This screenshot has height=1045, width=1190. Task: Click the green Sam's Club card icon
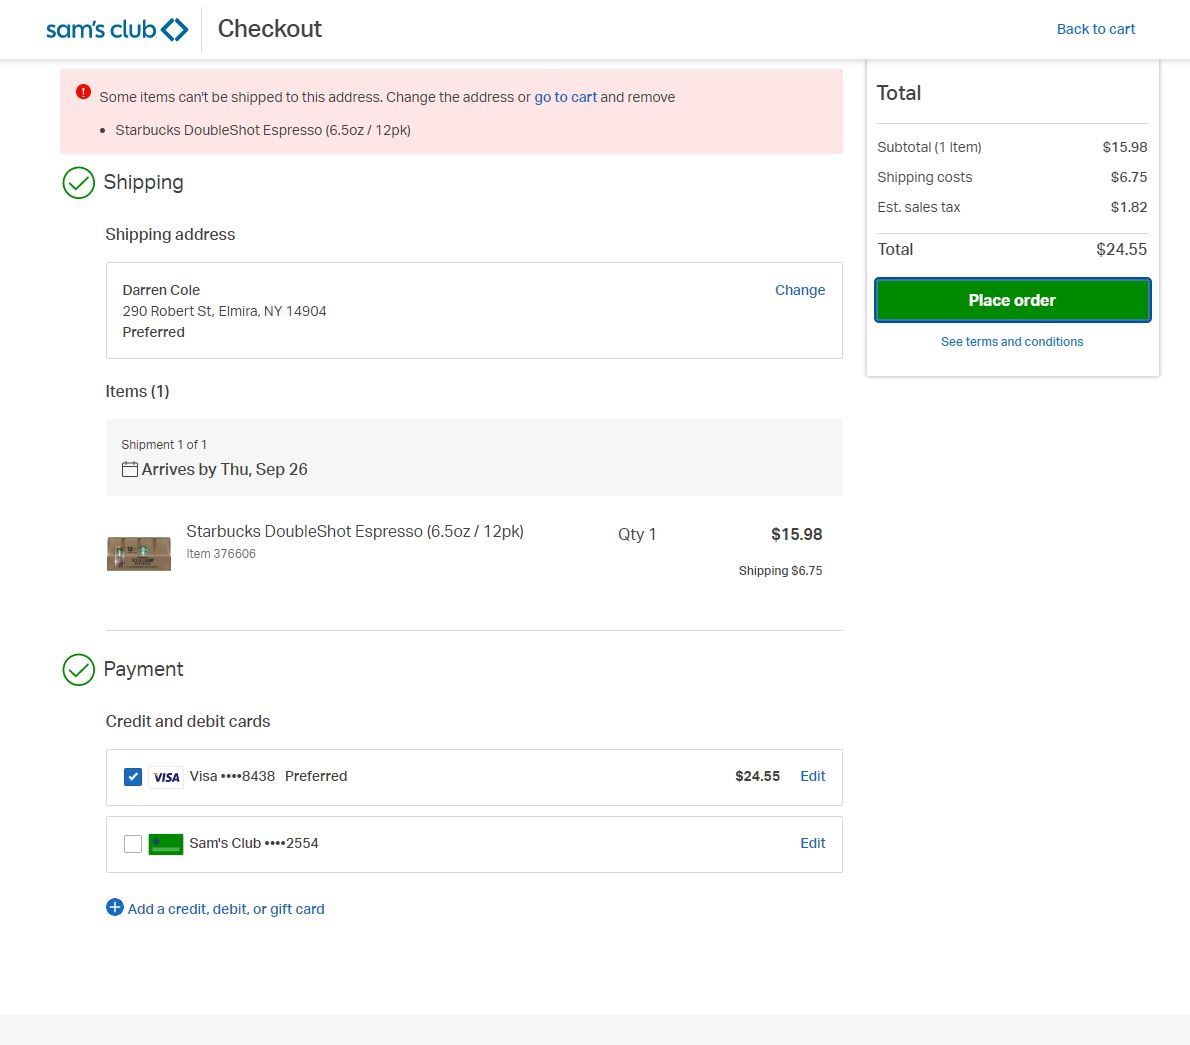pyautogui.click(x=166, y=844)
